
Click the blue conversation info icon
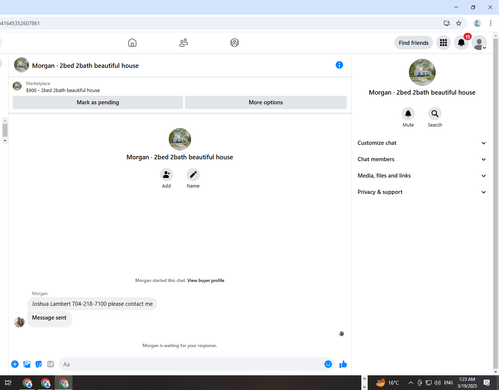(x=339, y=65)
